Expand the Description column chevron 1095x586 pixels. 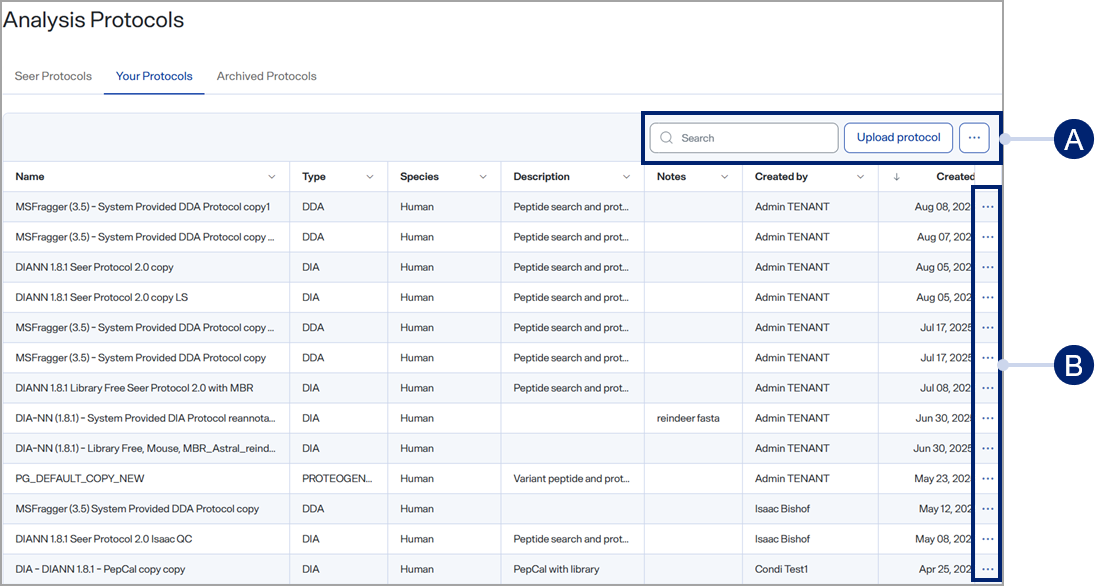(x=626, y=177)
